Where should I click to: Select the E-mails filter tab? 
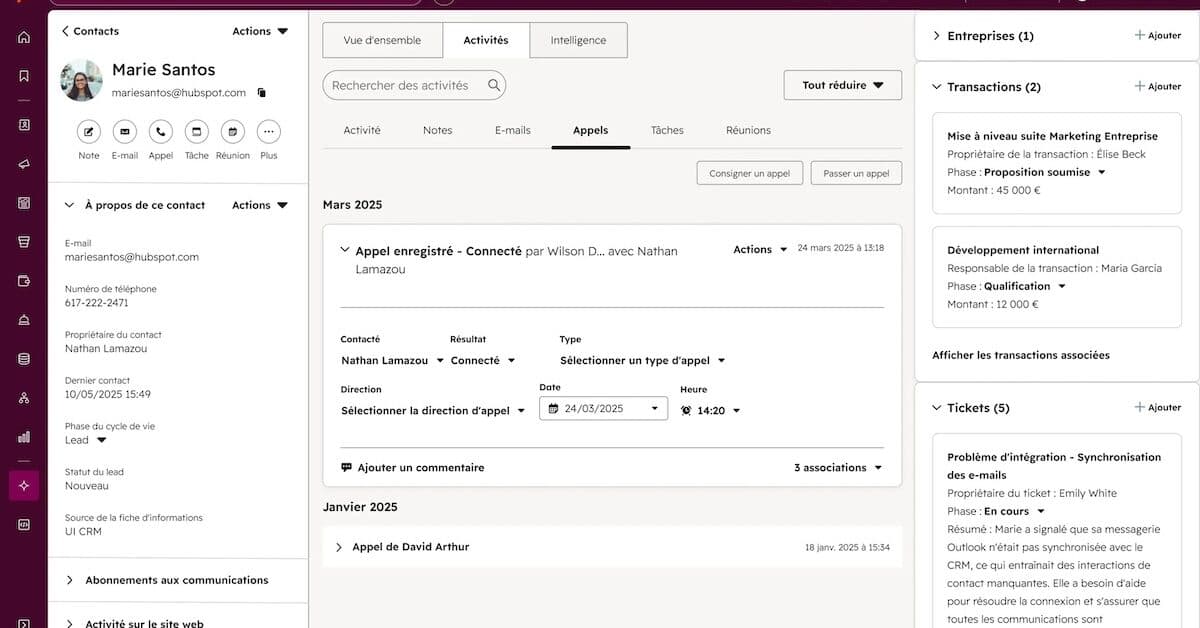[x=513, y=130]
